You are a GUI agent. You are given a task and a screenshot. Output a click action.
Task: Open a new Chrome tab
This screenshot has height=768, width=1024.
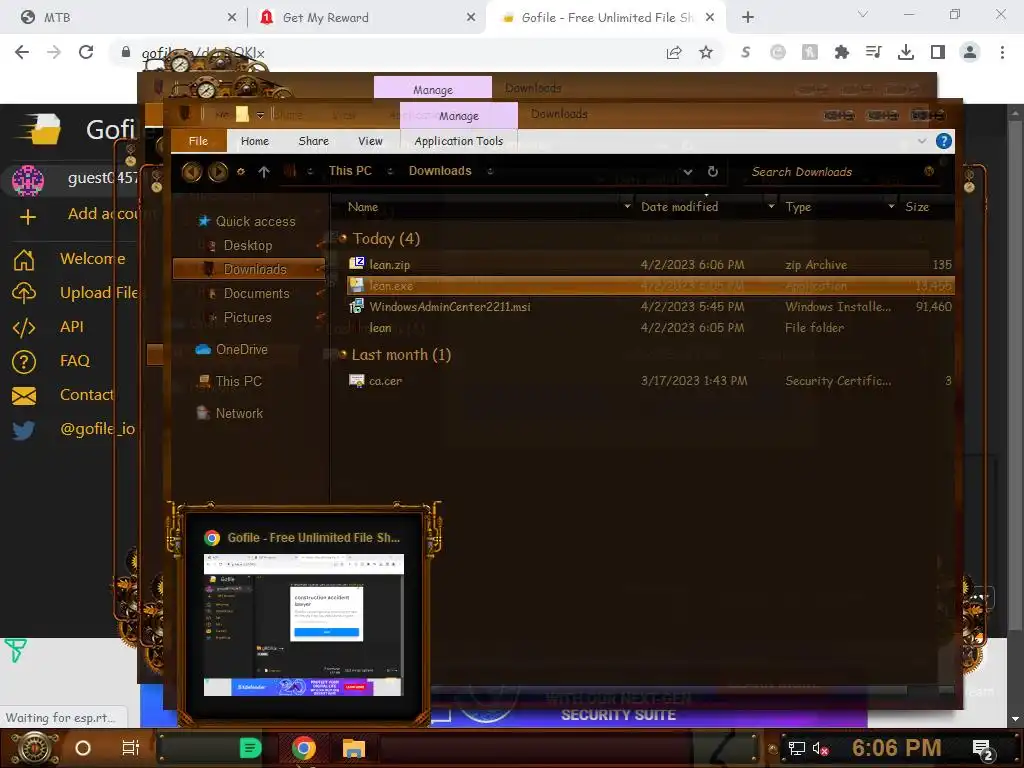[748, 18]
